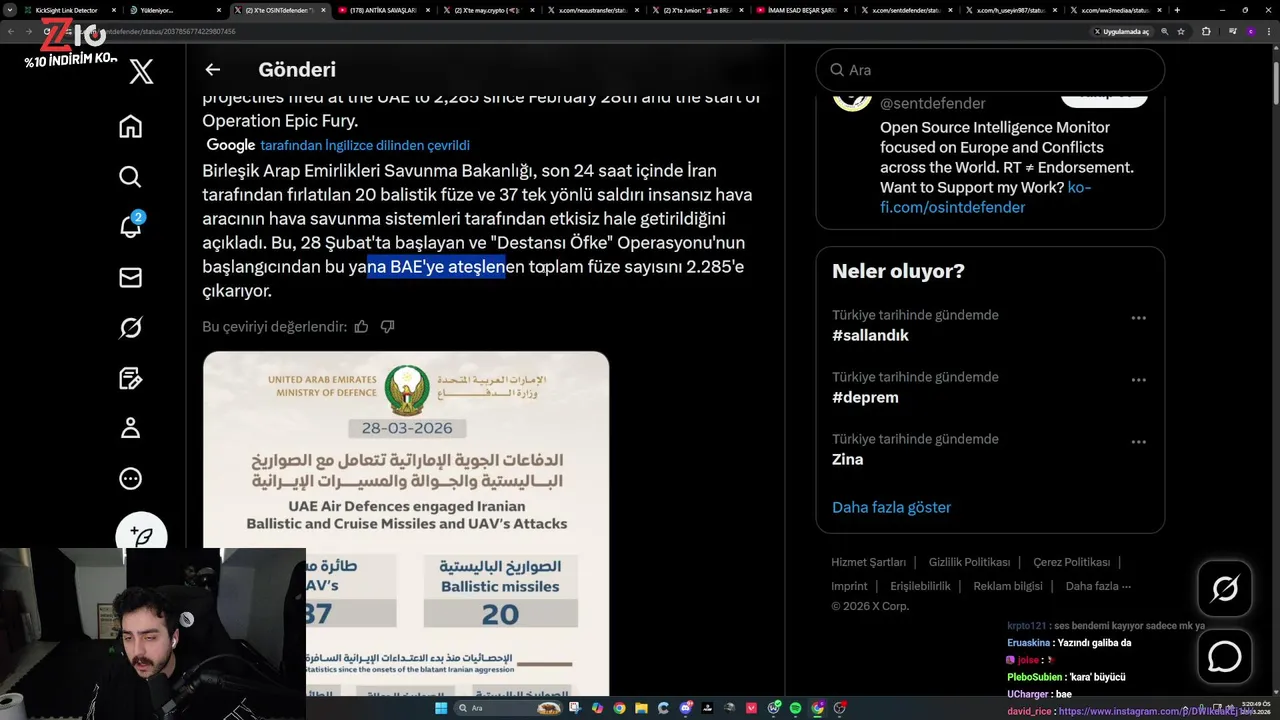This screenshot has height=720, width=1280.
Task: Open the Home feed from sidebar
Action: click(x=130, y=127)
